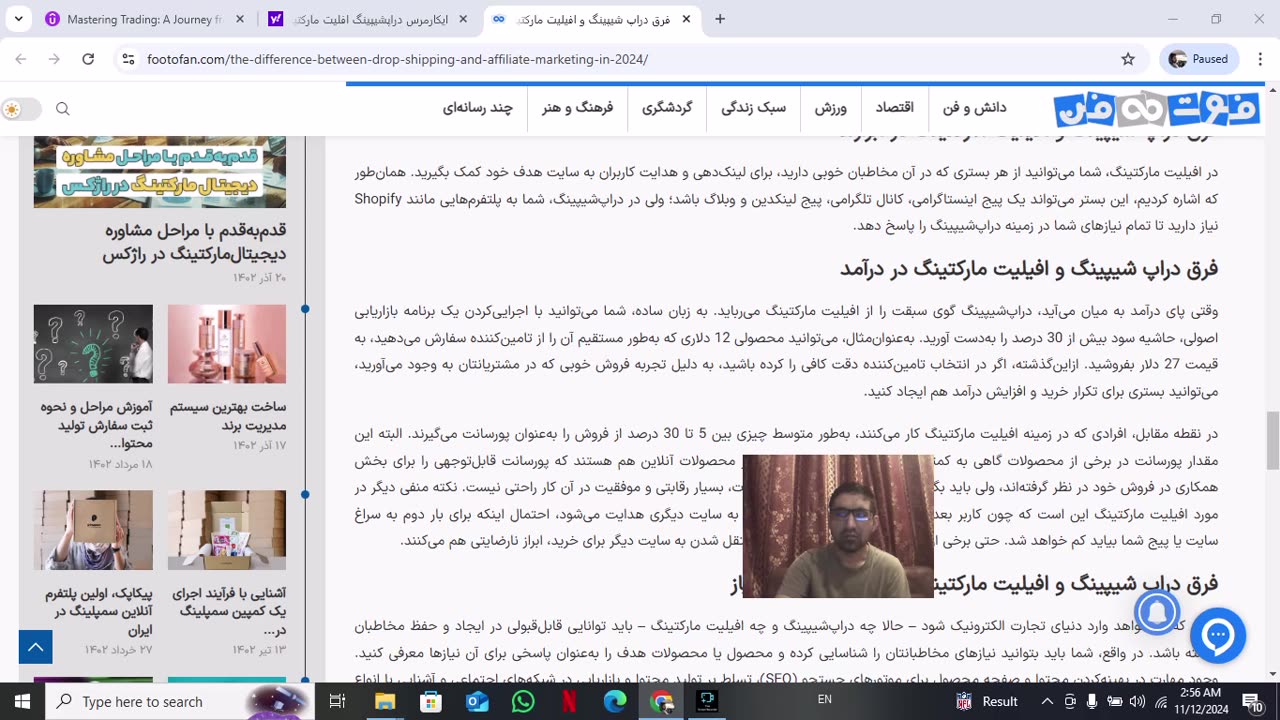The image size is (1280, 720).
Task: Click date text ۲۰ آذر ۱۴۰۲
Action: coord(260,277)
